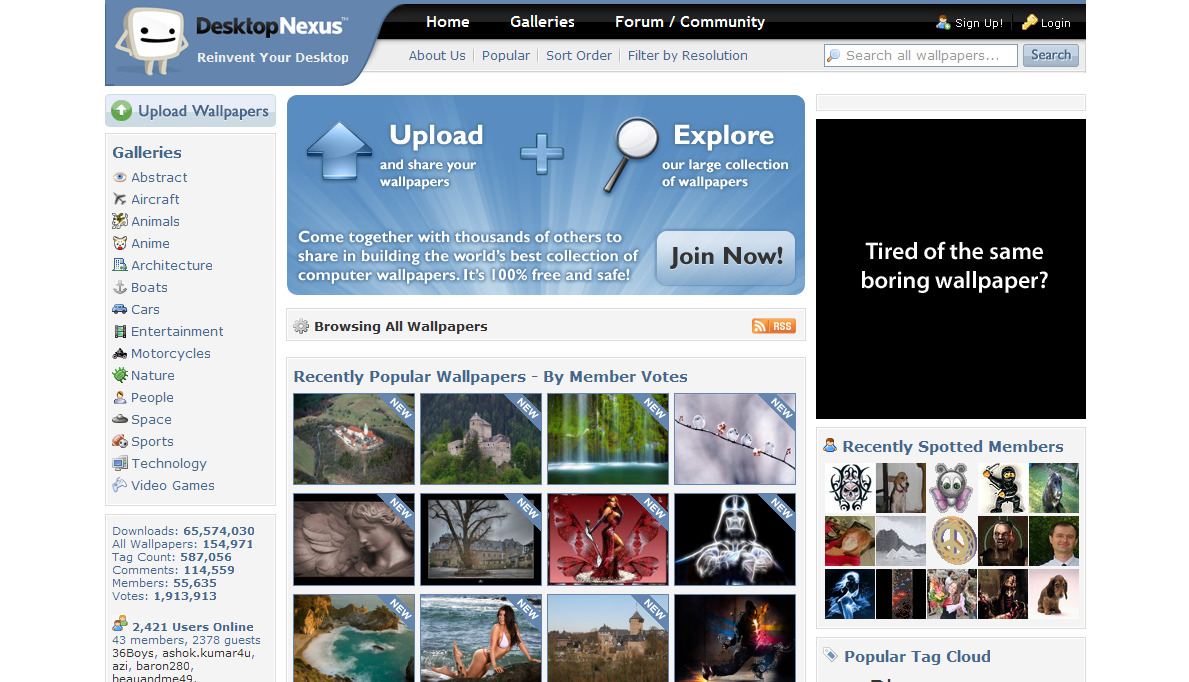This screenshot has width=1189, height=682.
Task: Open the Darth Vader neon wallpaper
Action: point(735,539)
